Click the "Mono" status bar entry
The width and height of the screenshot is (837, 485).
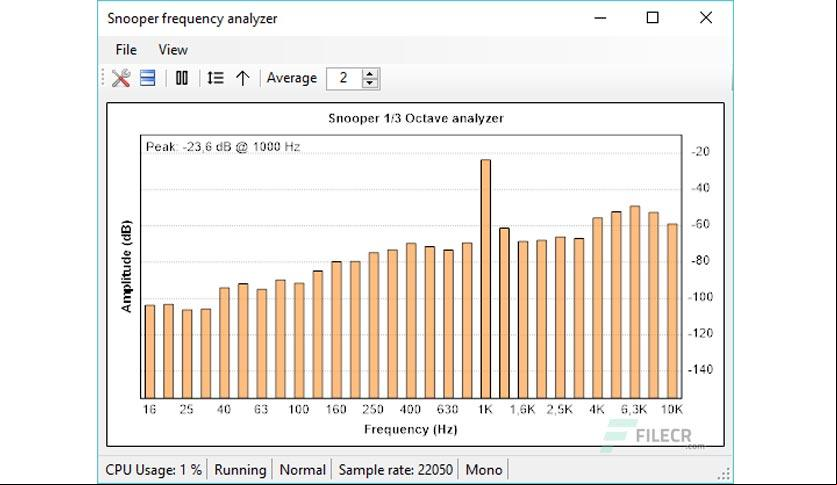click(x=484, y=470)
